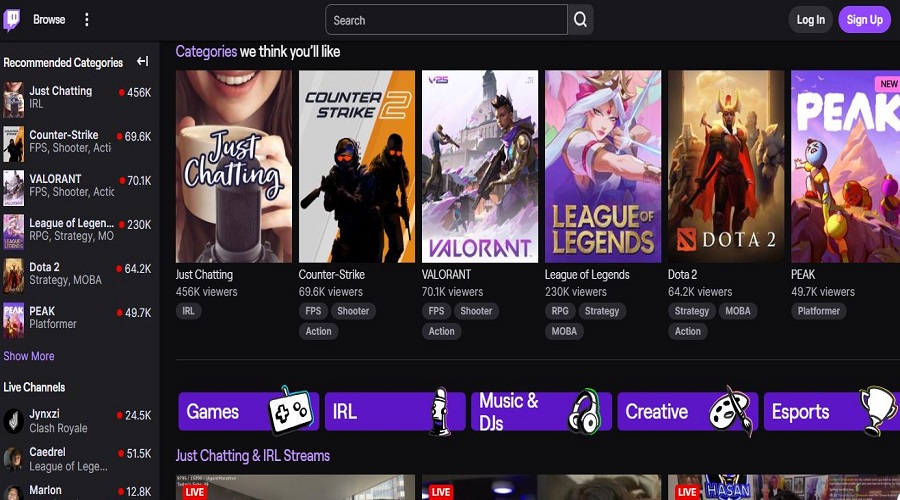
Task: Click the VALORANT title below cover
Action: (446, 275)
